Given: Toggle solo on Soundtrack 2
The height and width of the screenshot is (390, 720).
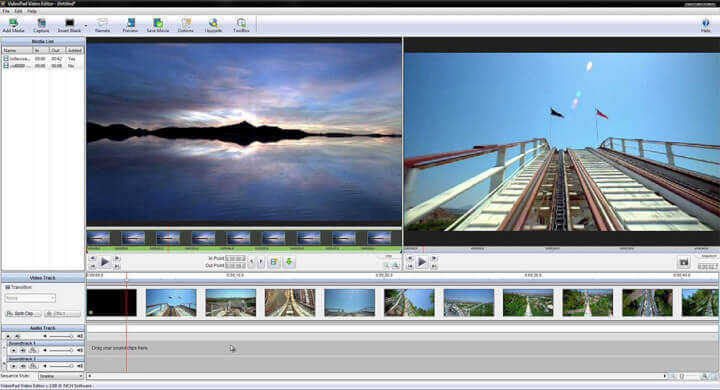Looking at the screenshot, I should (x=13, y=366).
